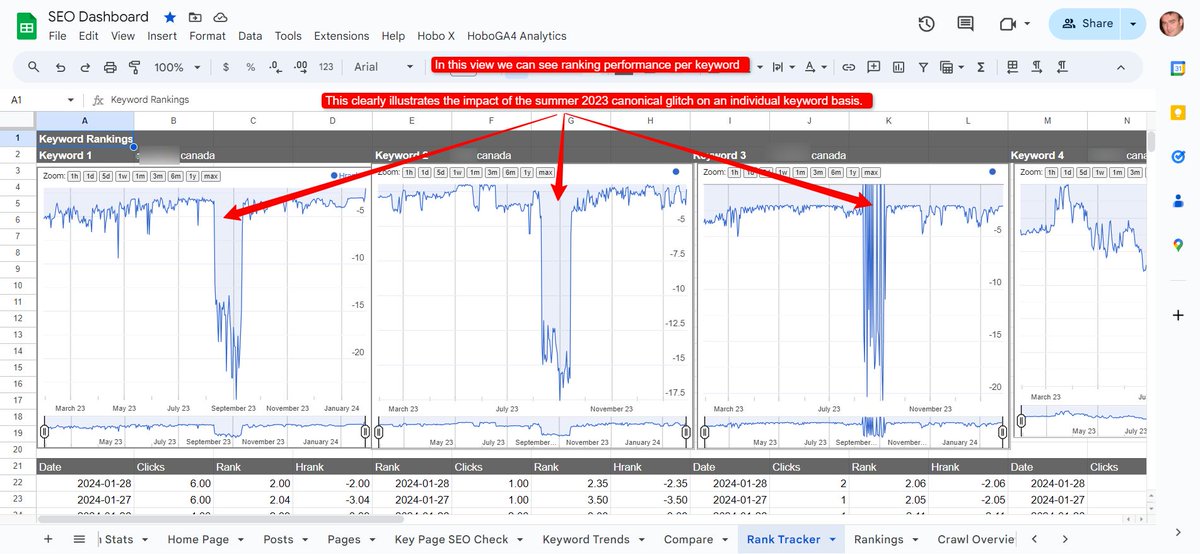
Task: Open the File menu
Action: click(57, 36)
